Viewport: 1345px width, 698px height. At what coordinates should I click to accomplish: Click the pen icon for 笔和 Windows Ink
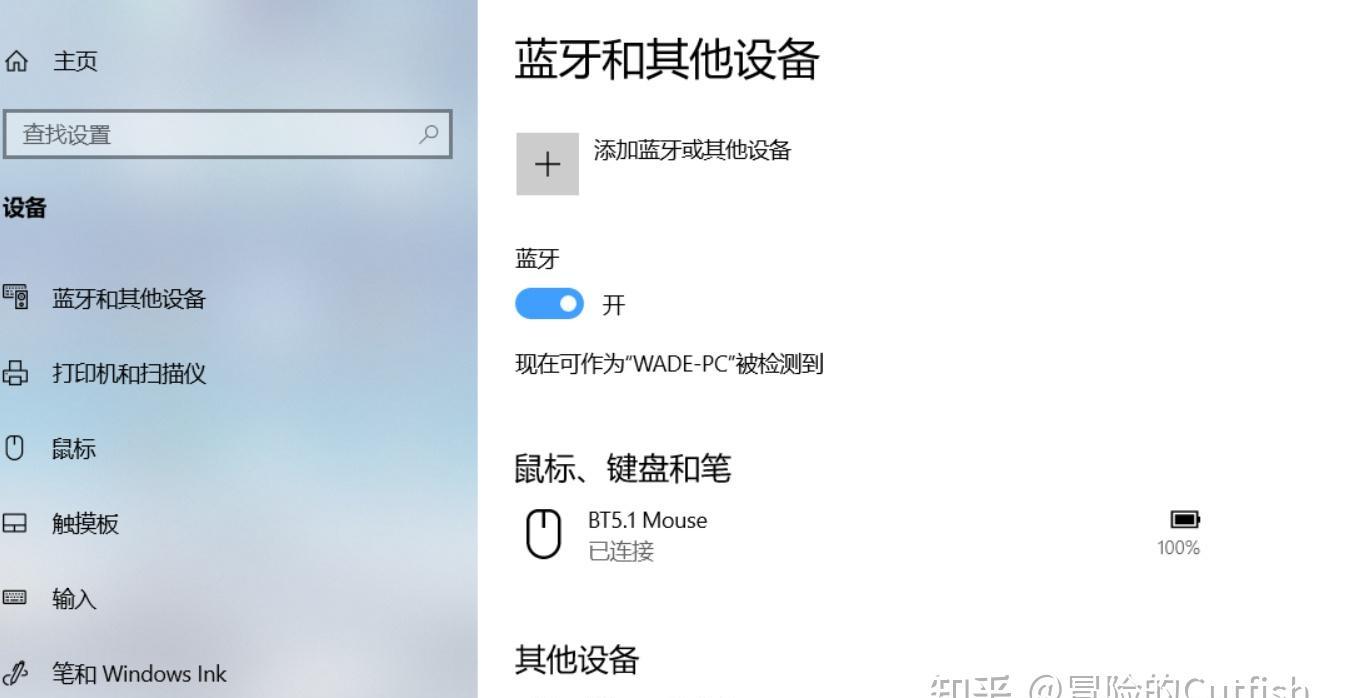coord(16,673)
